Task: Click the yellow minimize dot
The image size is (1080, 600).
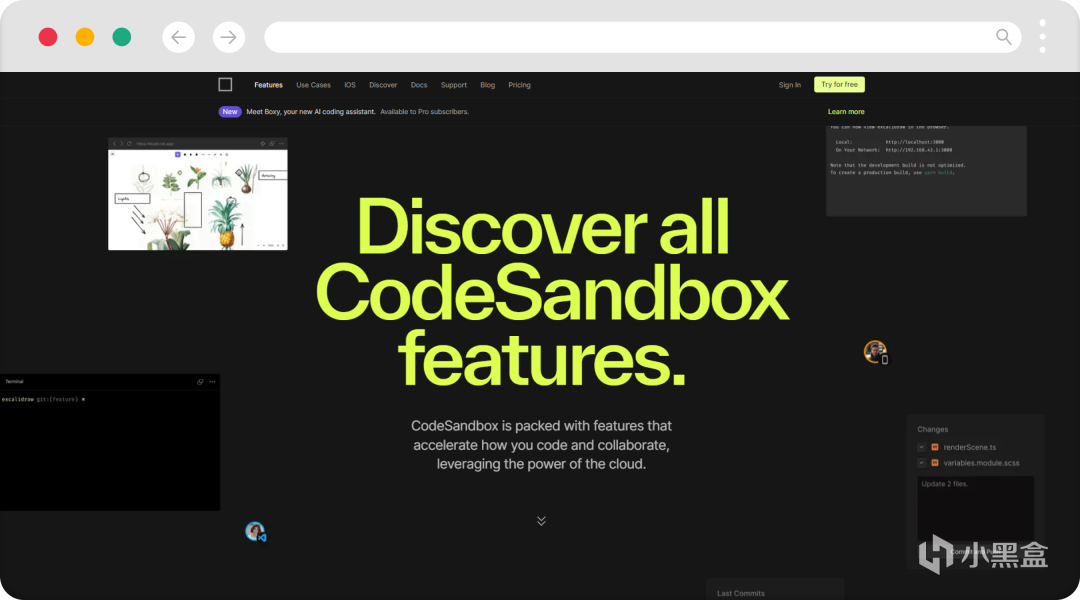Action: [x=85, y=37]
